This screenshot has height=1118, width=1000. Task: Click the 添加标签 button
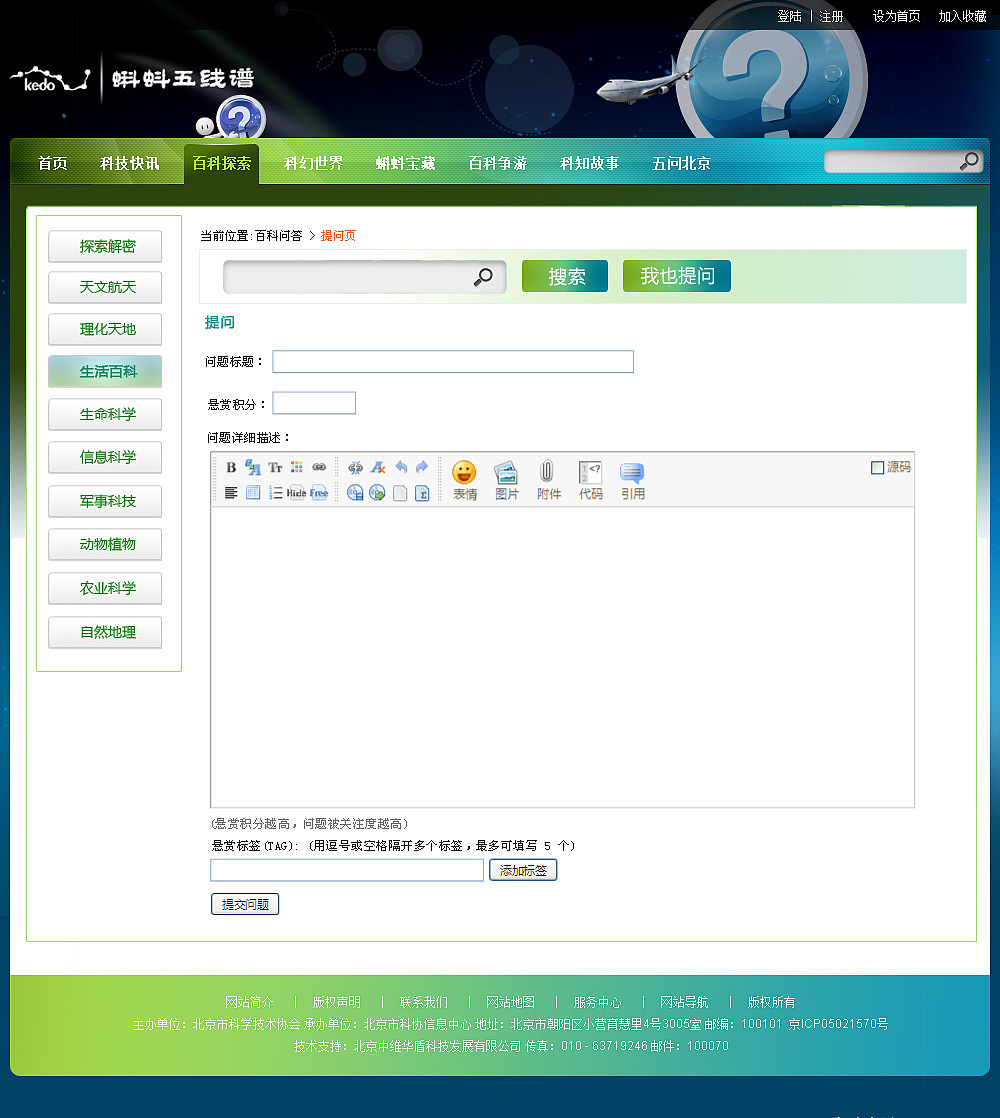click(523, 870)
